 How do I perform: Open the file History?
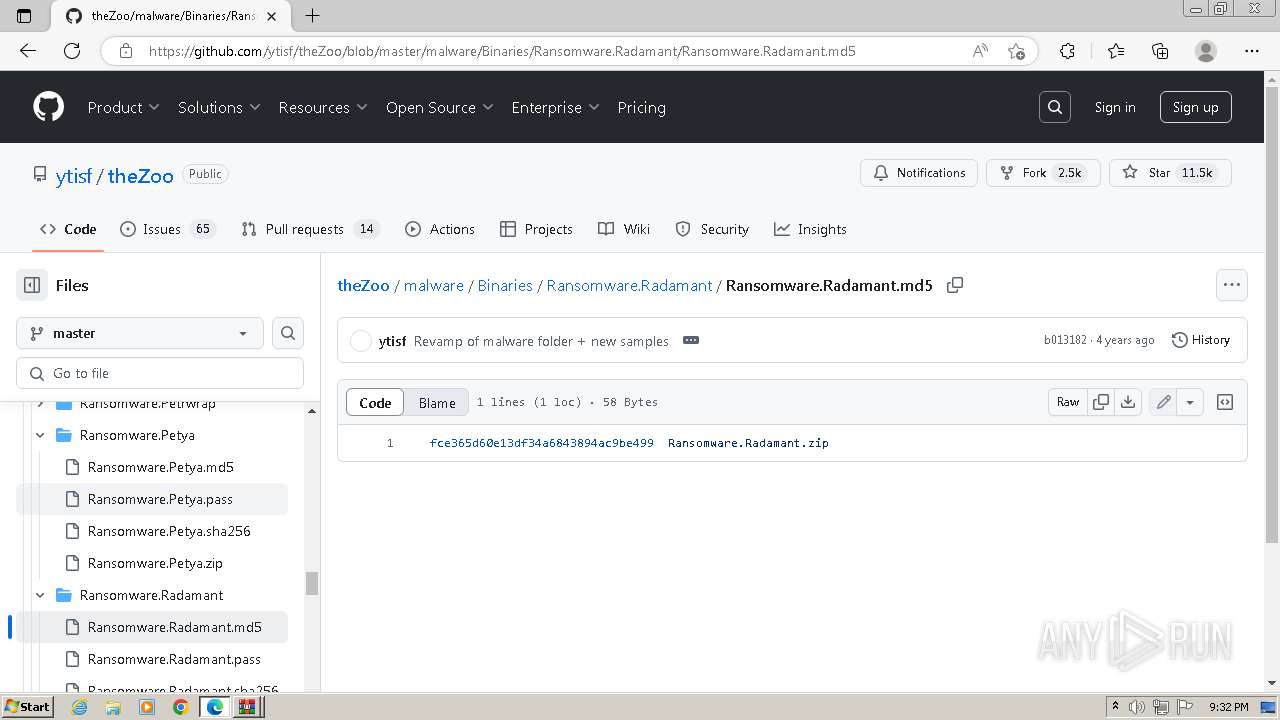(1201, 340)
